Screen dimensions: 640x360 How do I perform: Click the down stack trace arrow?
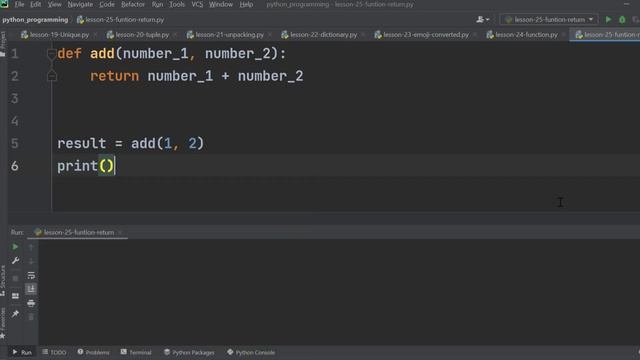[31, 261]
